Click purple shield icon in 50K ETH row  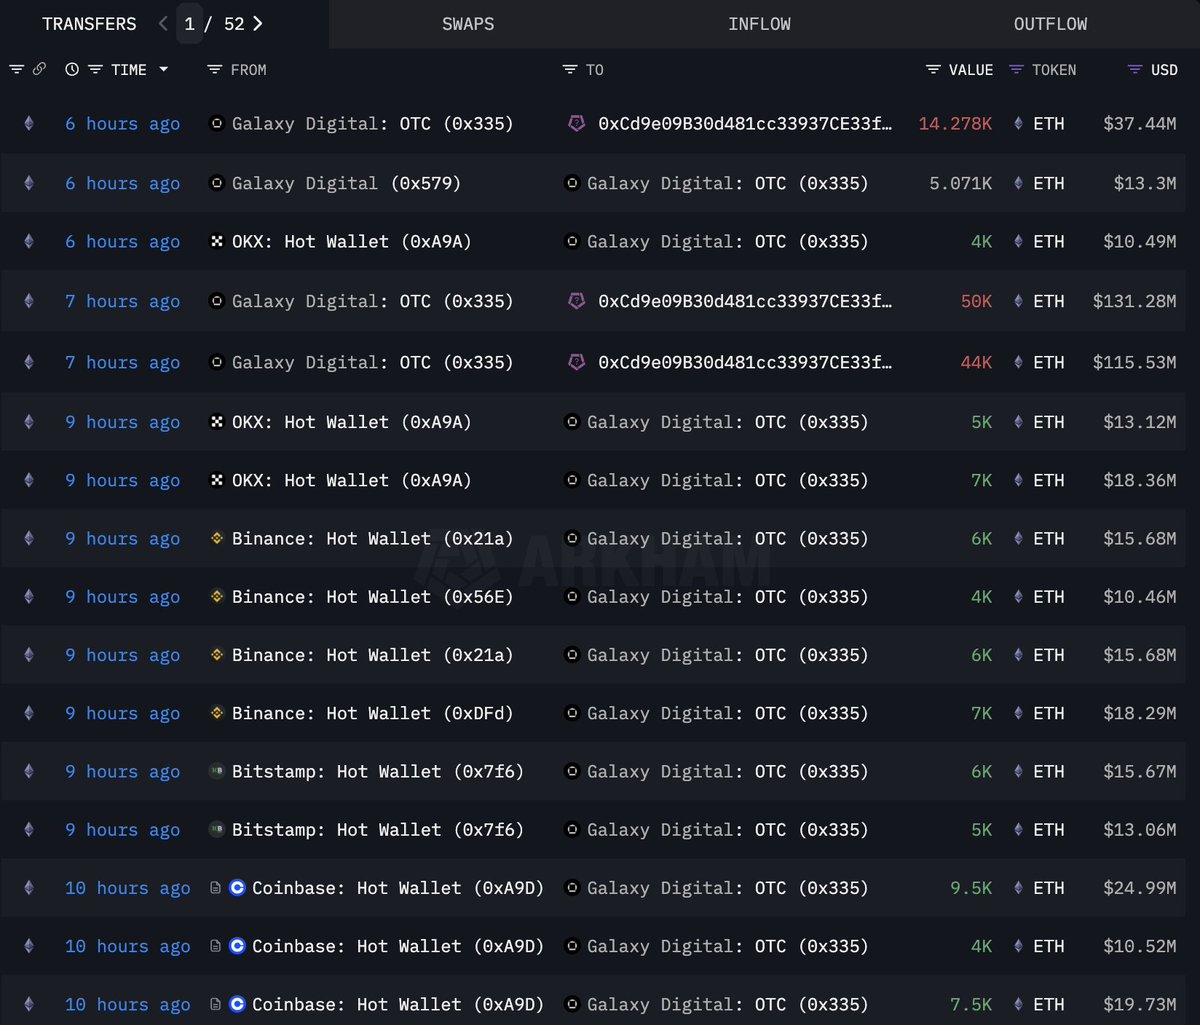tap(577, 301)
